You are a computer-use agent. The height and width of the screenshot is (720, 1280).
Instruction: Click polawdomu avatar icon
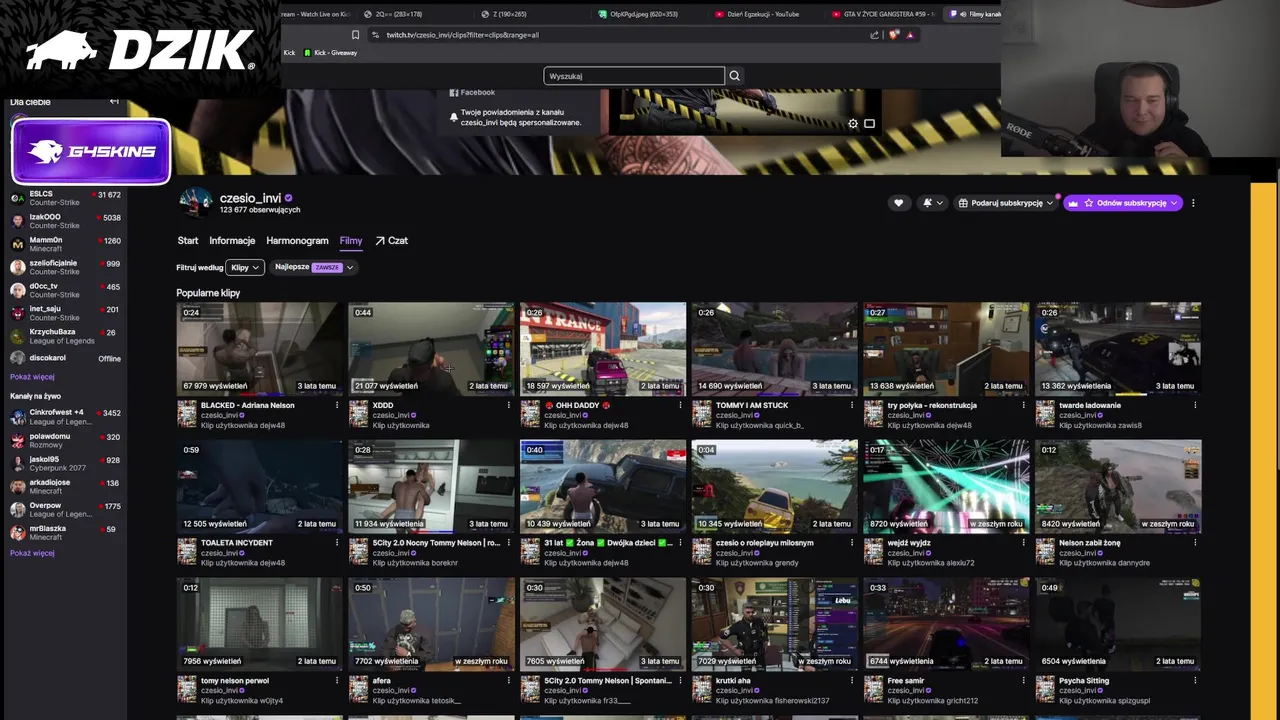pyautogui.click(x=17, y=440)
